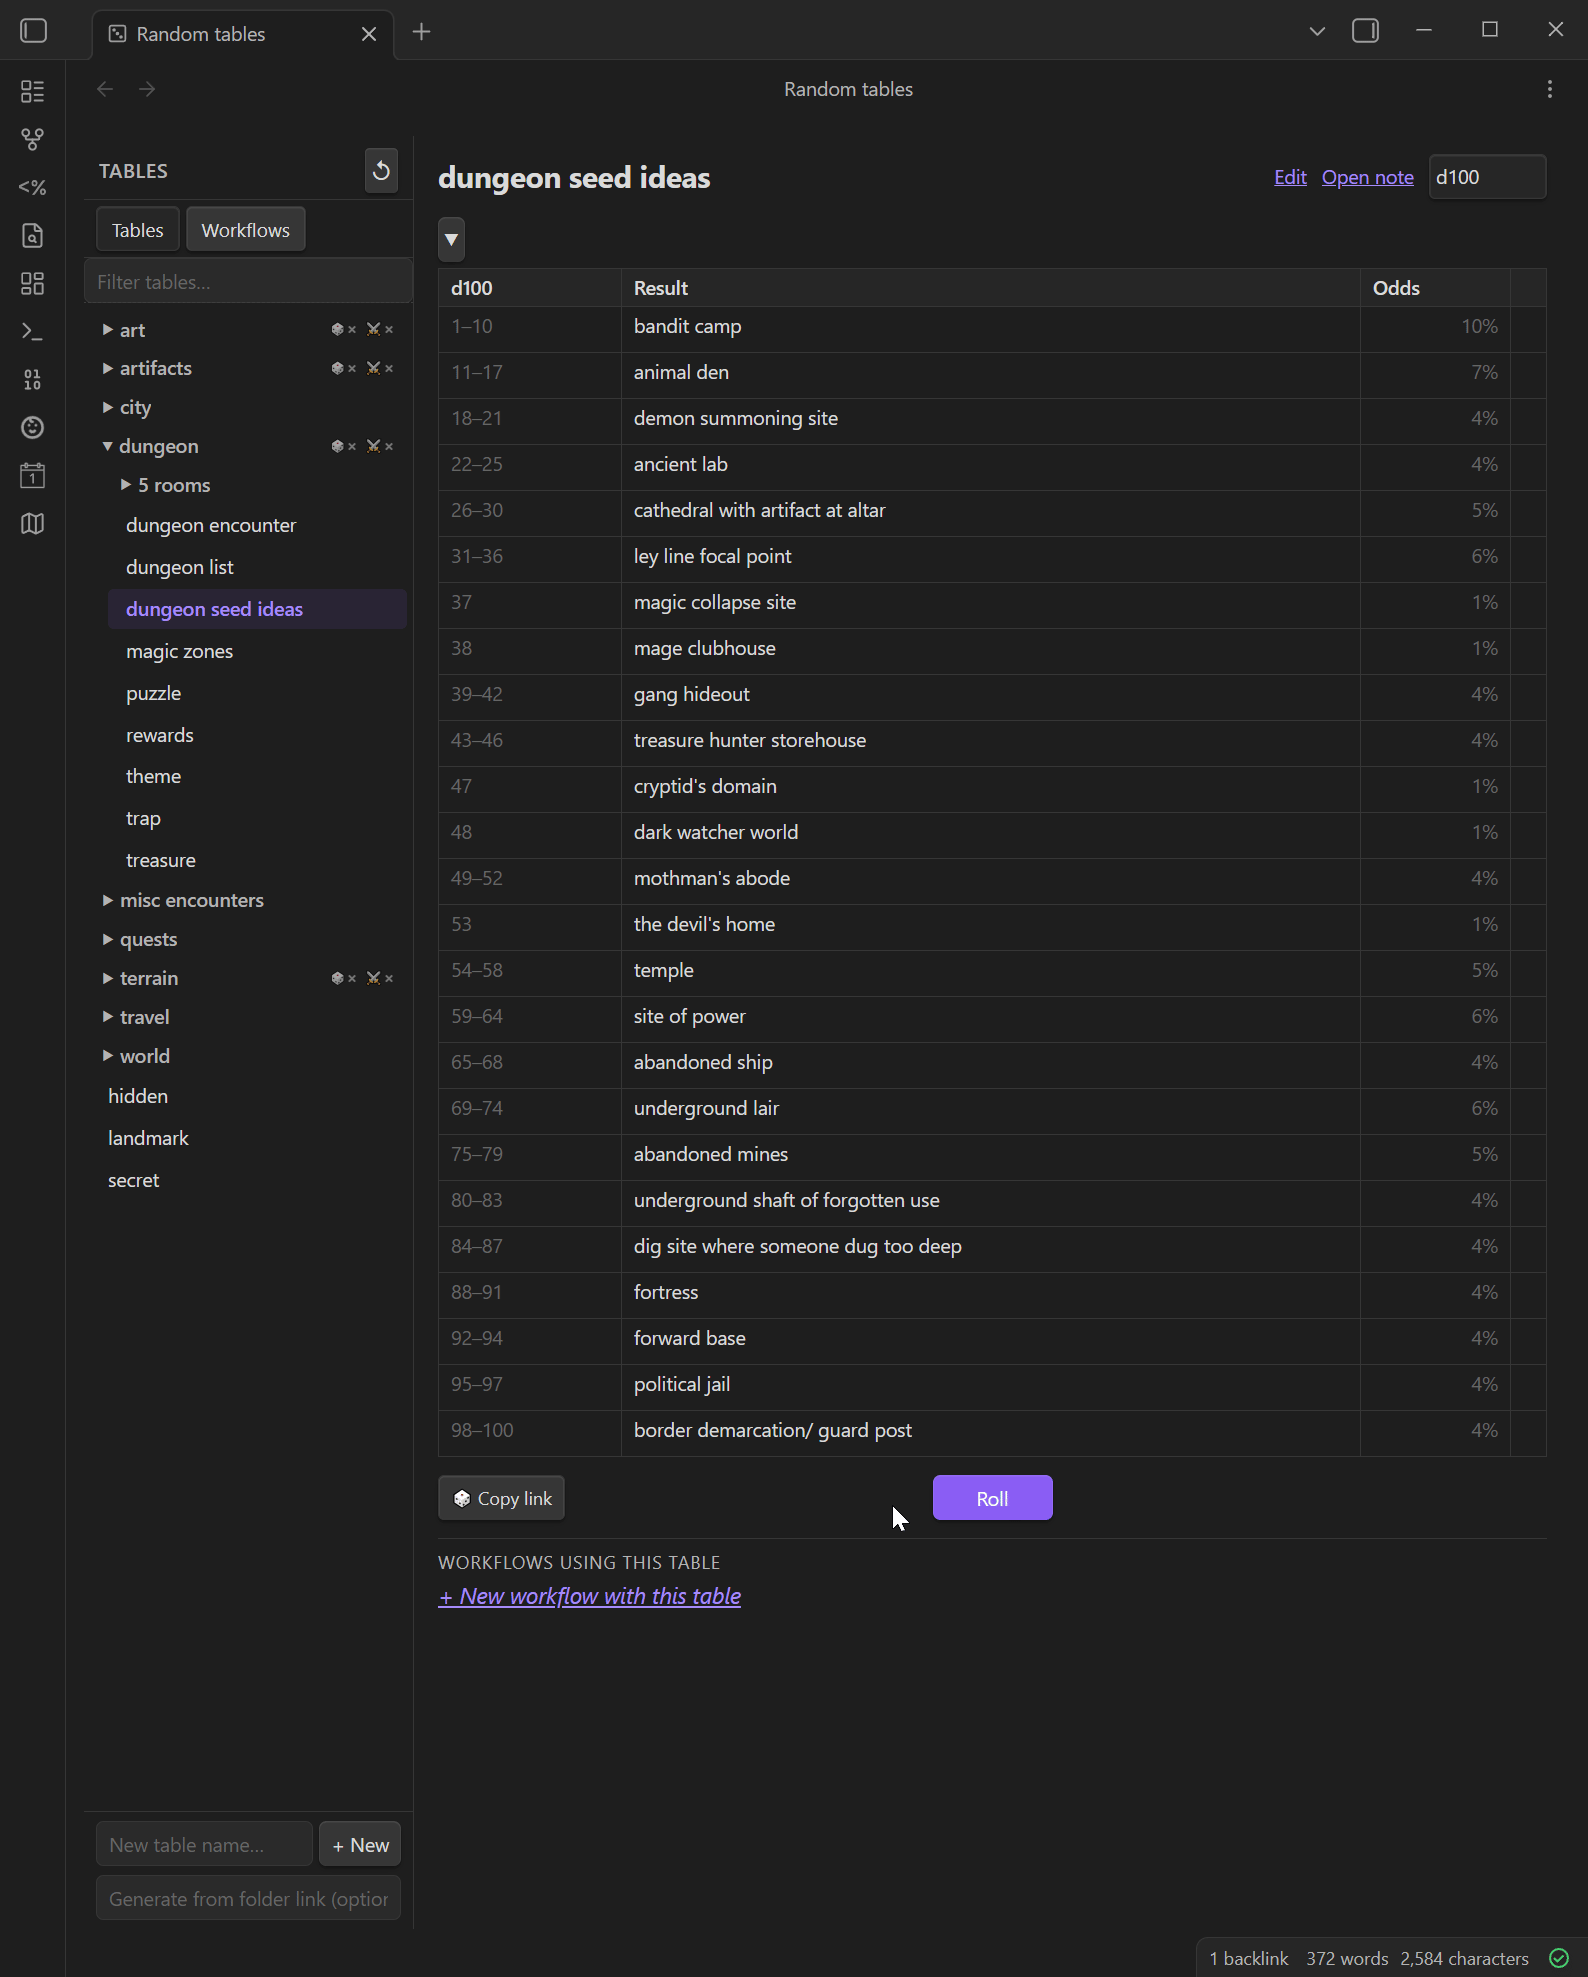Expand the artifacts folder

[107, 368]
